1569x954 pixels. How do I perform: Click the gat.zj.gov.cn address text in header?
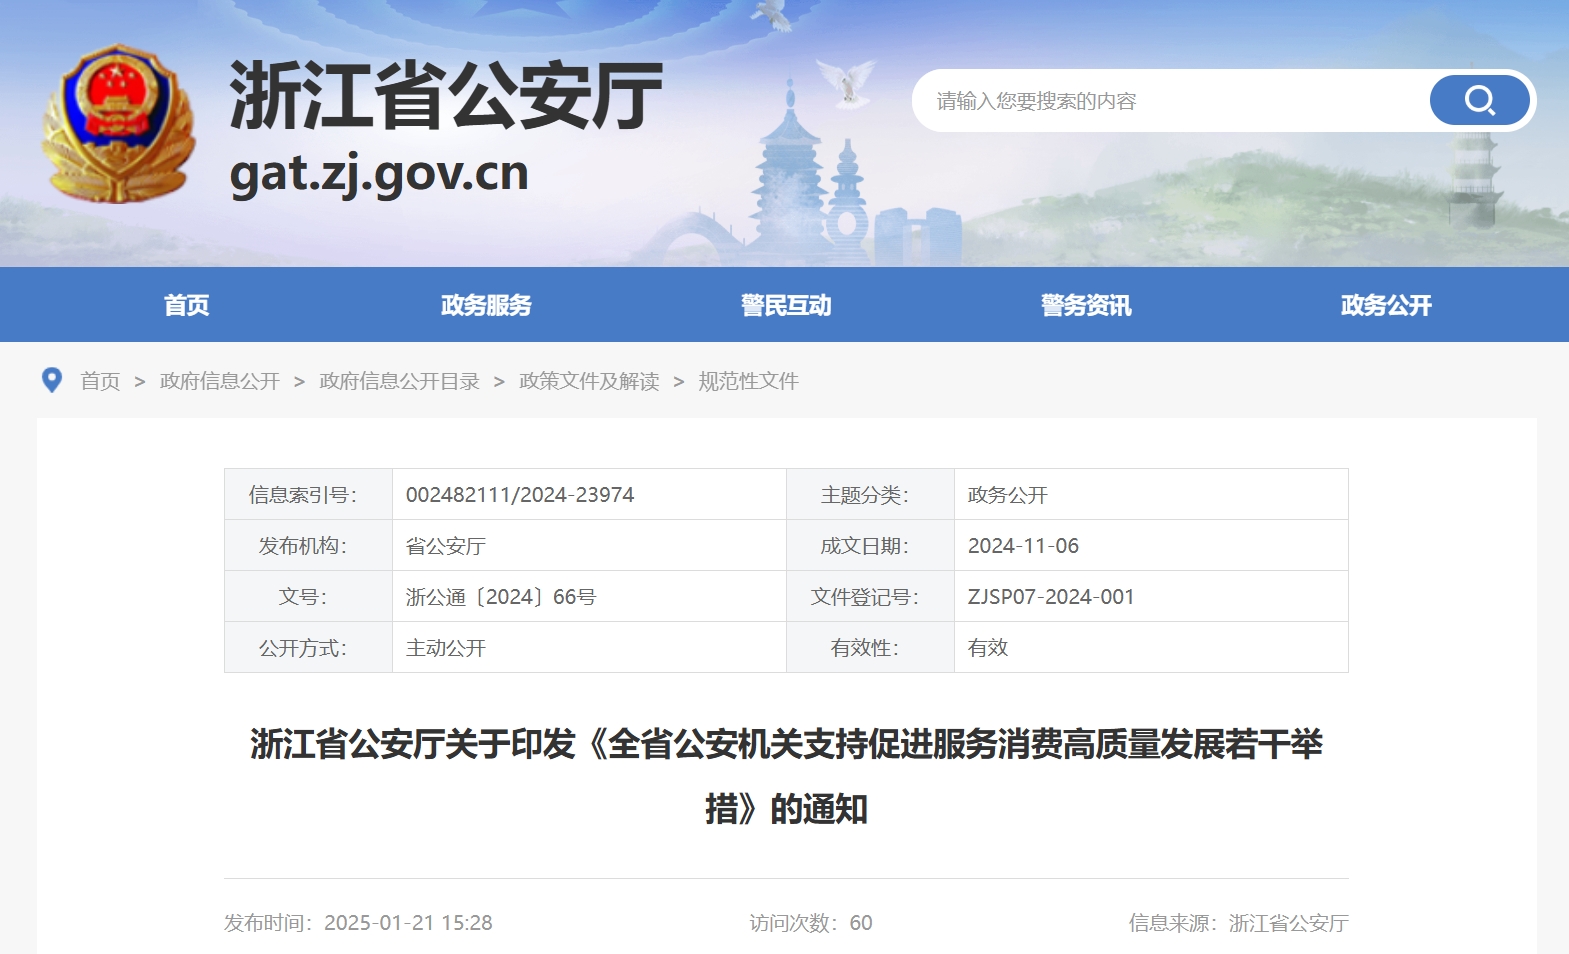pyautogui.click(x=379, y=174)
